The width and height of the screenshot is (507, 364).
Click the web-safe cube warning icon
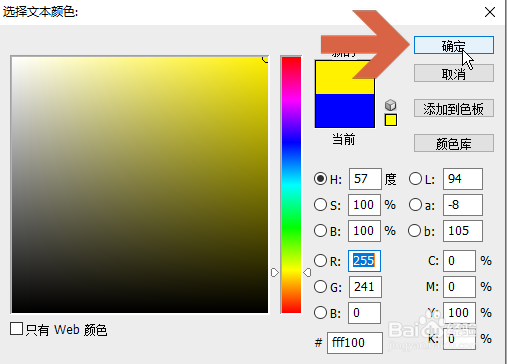391,105
